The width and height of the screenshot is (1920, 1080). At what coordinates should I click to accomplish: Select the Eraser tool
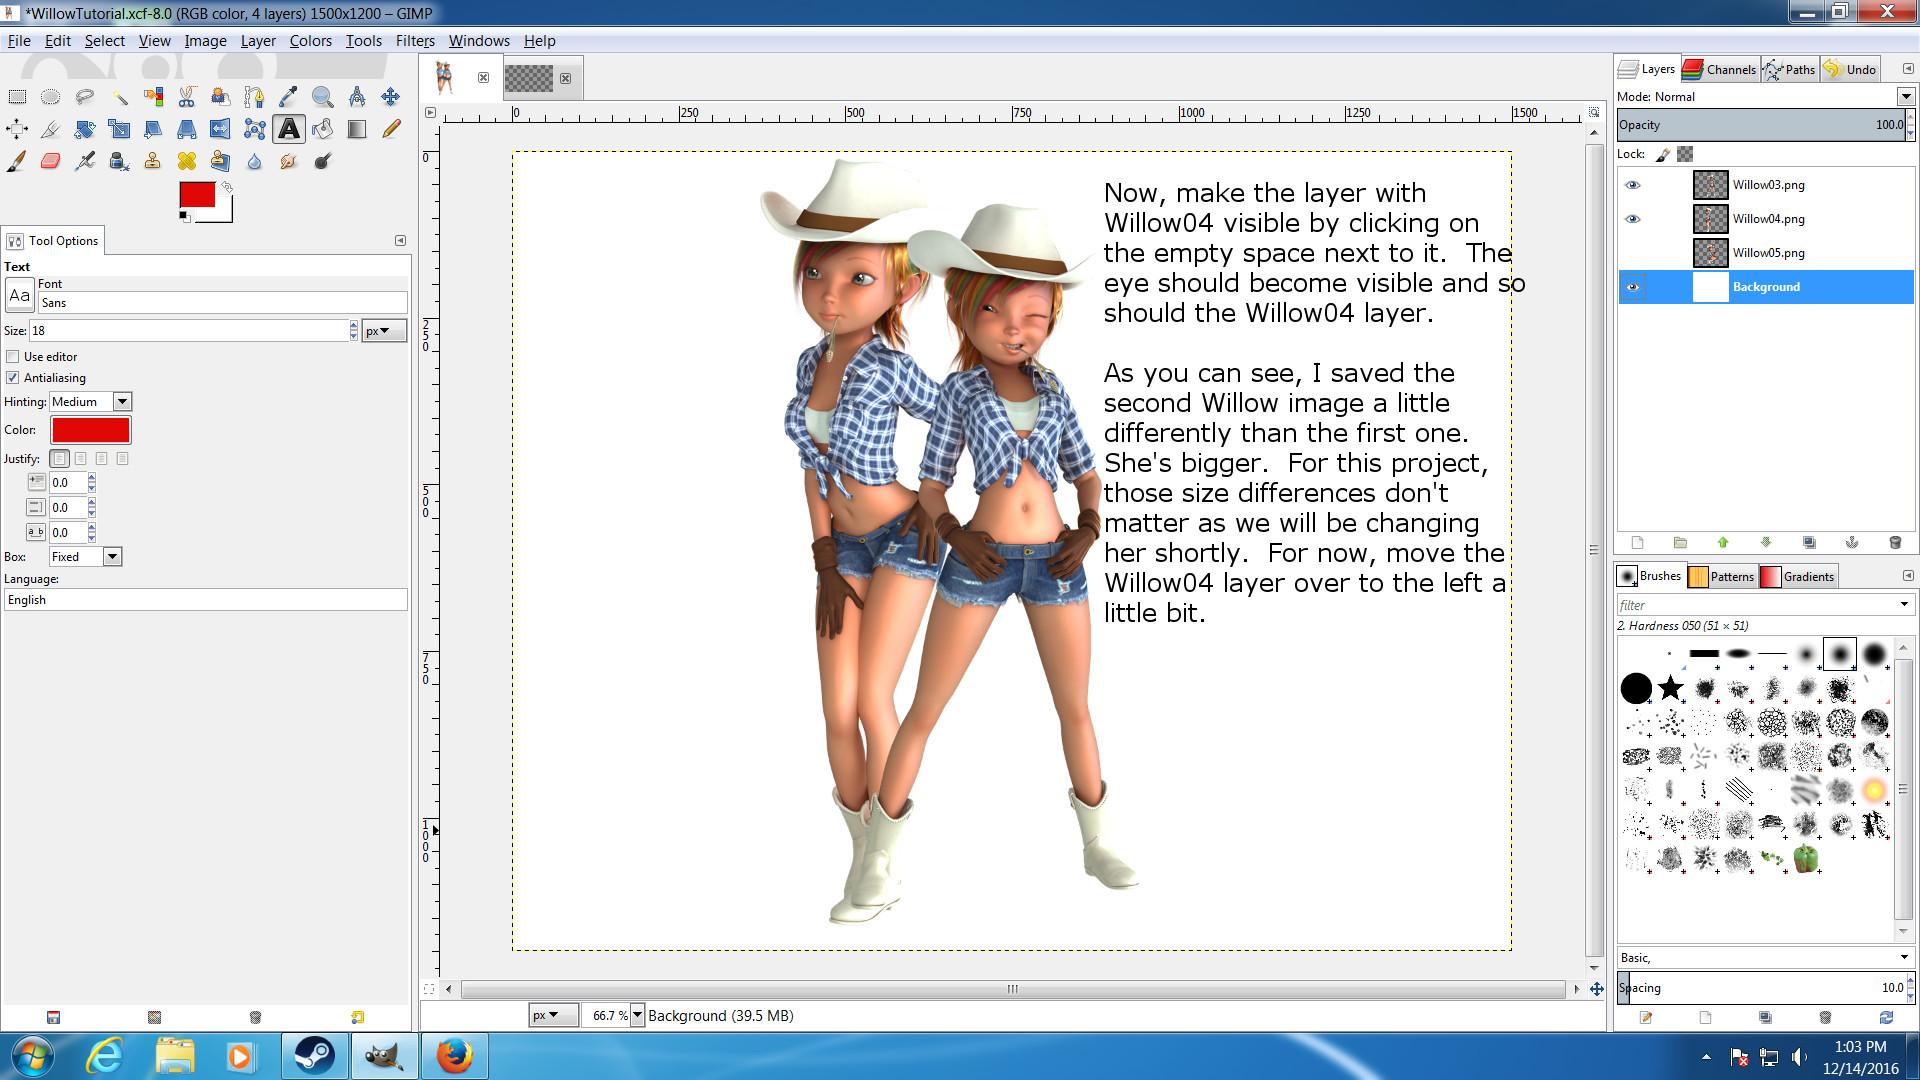coord(51,161)
